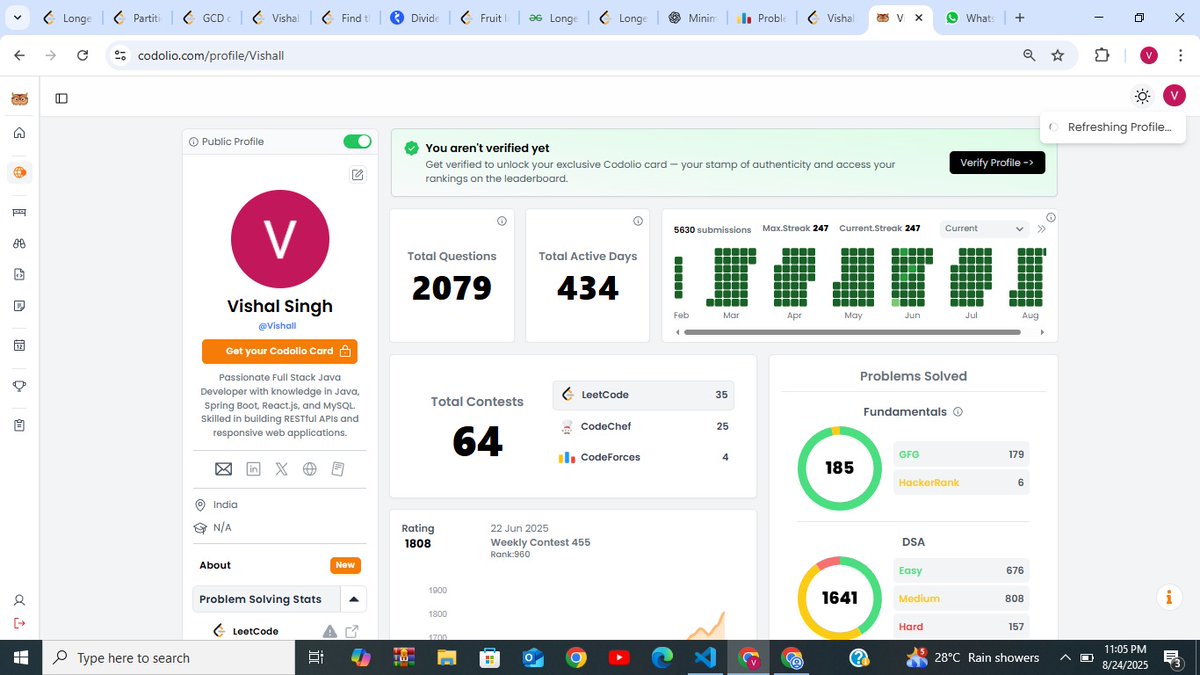
Task: Switch to the Minim ChatGPT tab
Action: click(692, 18)
